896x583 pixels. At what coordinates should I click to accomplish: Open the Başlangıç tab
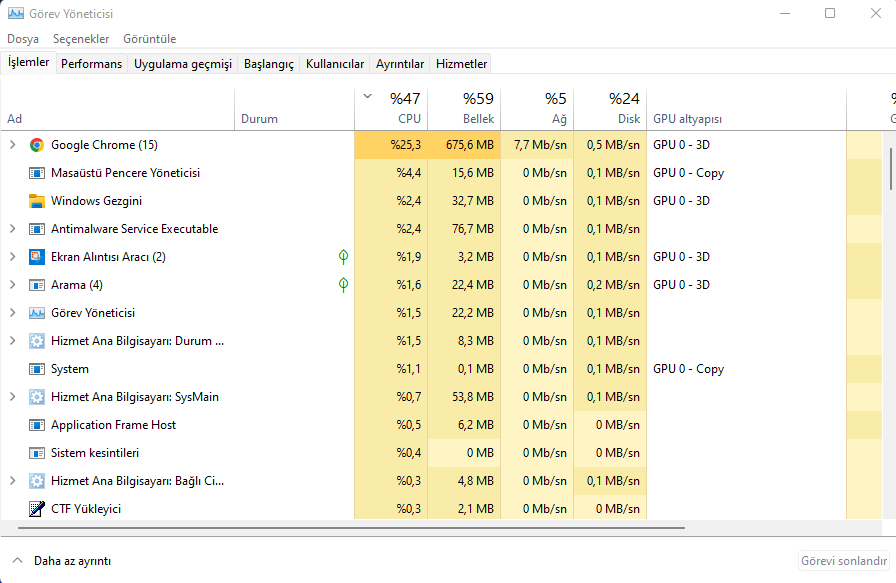269,64
